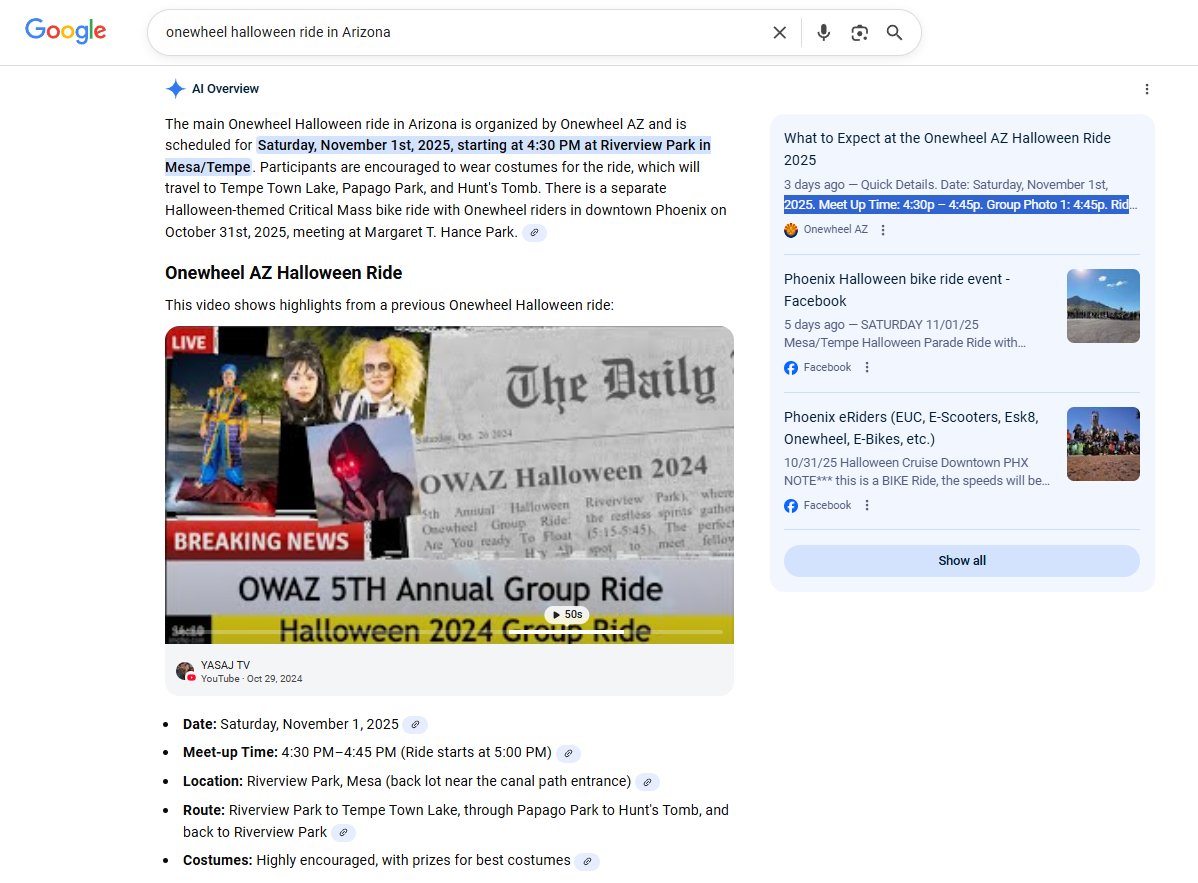1198x883 pixels.
Task: Click the Facebook icon under the bike ride event
Action: pyautogui.click(x=791, y=367)
